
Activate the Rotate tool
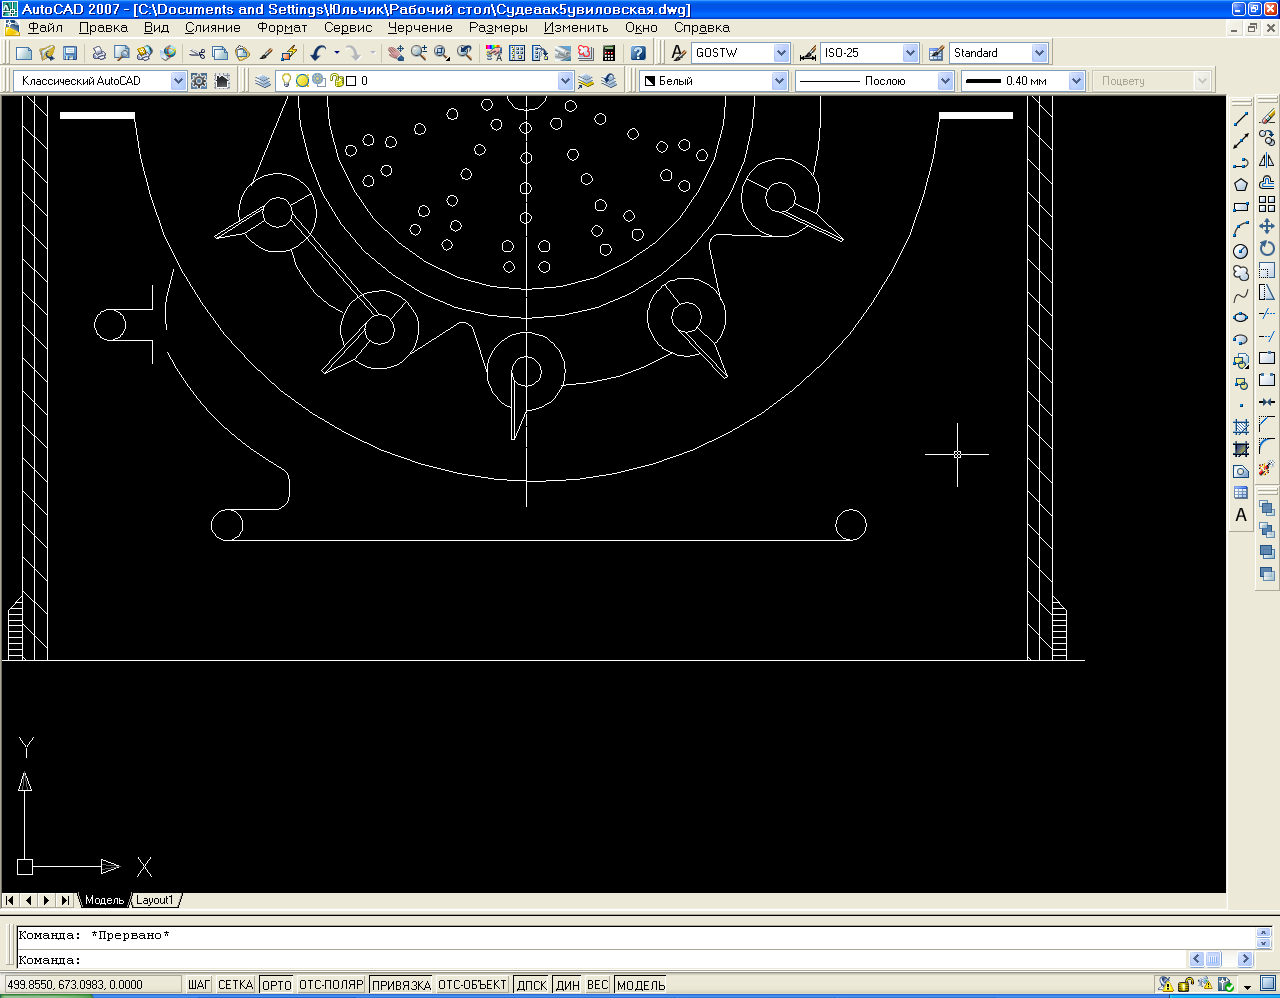tap(1267, 249)
